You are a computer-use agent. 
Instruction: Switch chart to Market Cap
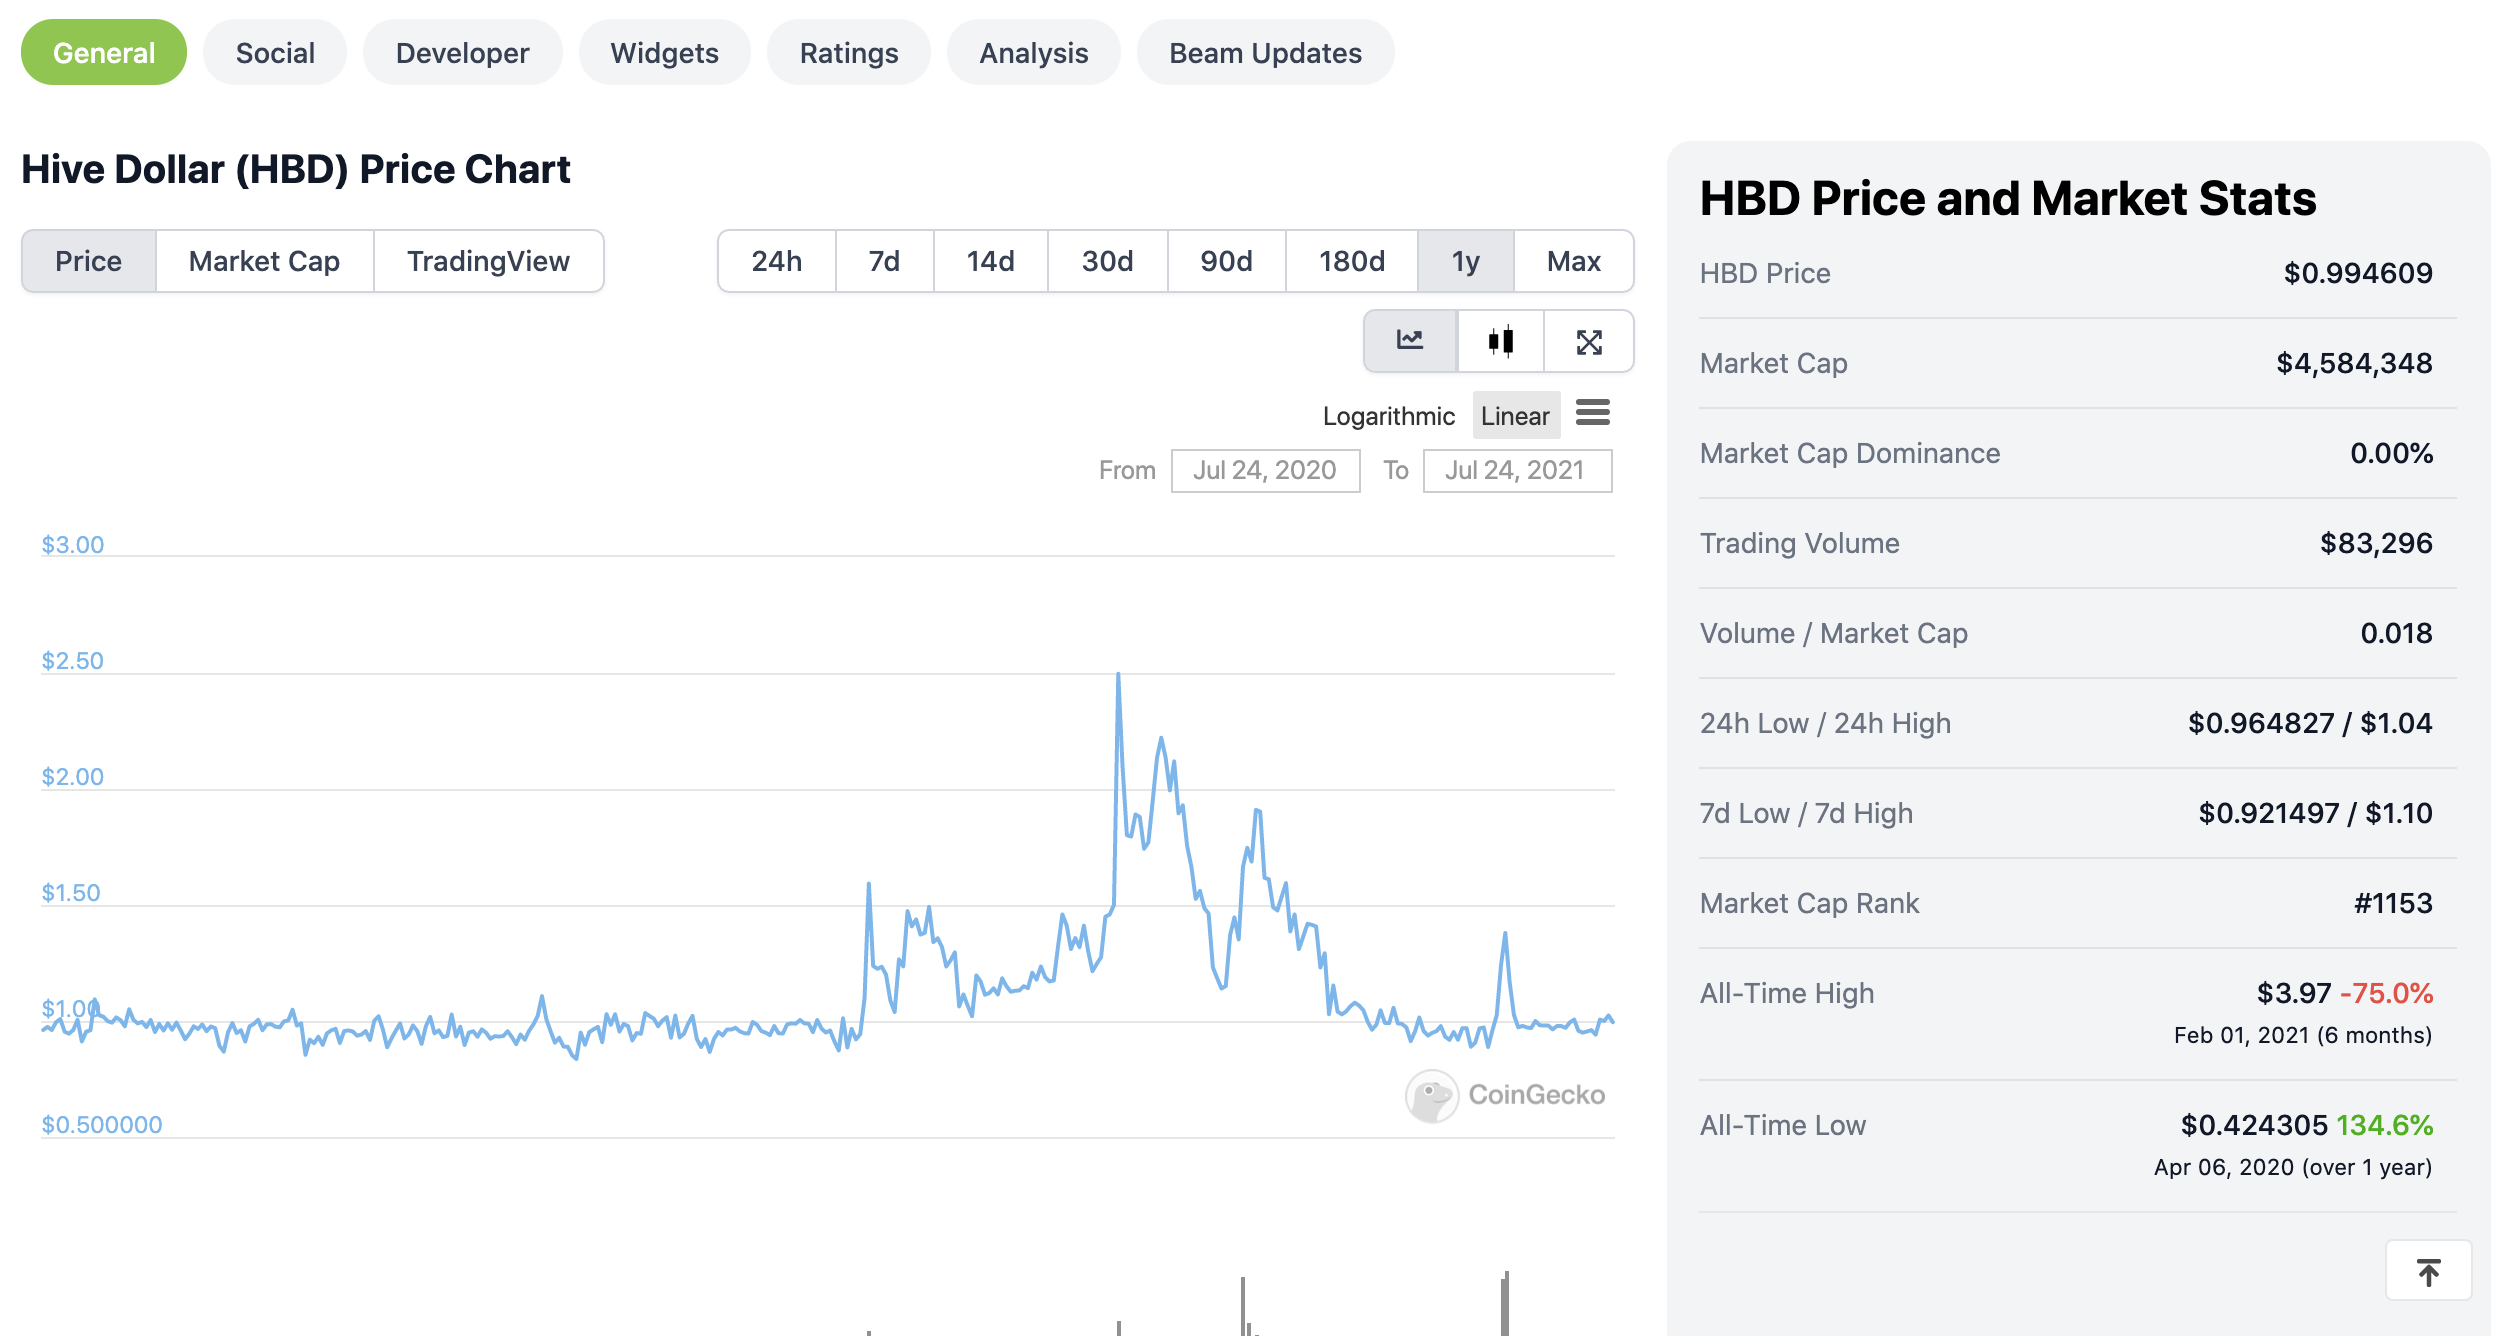point(265,261)
